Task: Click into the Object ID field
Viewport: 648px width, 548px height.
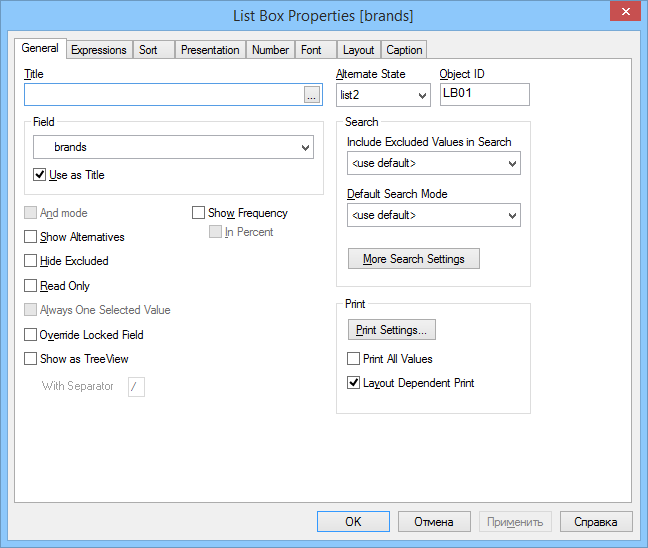Action: [484, 94]
